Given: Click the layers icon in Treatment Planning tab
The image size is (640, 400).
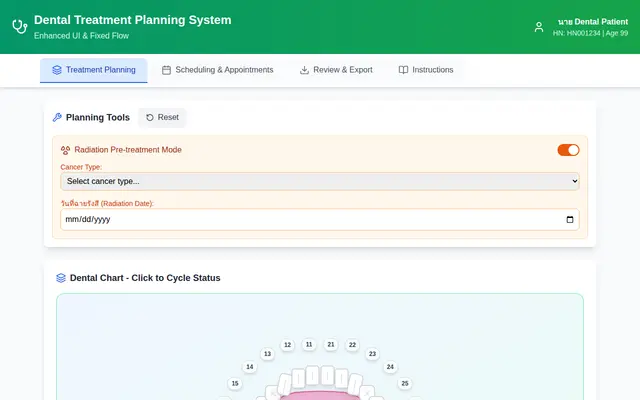Looking at the screenshot, I should 57,70.
